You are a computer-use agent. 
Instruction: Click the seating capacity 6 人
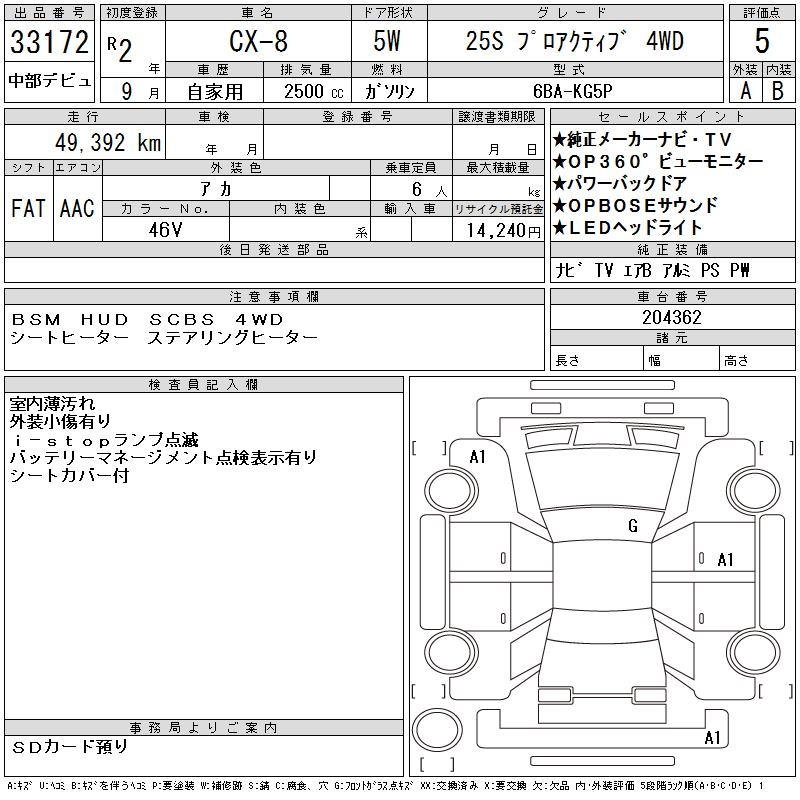(430, 190)
